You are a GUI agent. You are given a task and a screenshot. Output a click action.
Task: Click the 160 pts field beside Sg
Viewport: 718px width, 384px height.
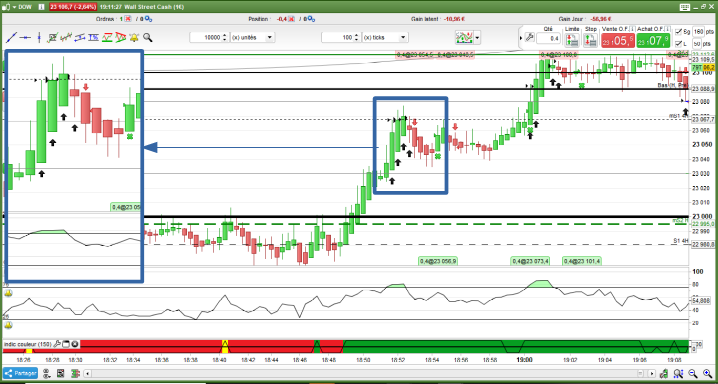(698, 32)
